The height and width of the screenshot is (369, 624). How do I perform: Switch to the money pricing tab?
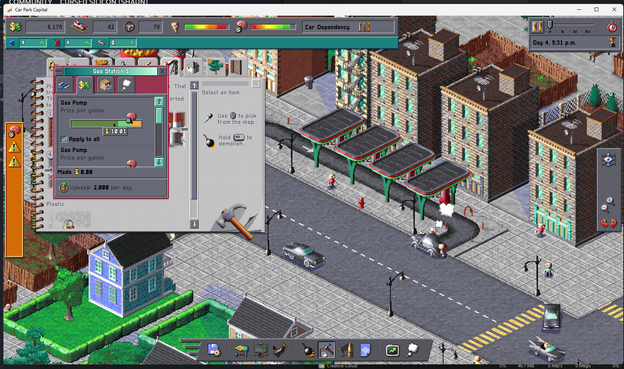(84, 85)
